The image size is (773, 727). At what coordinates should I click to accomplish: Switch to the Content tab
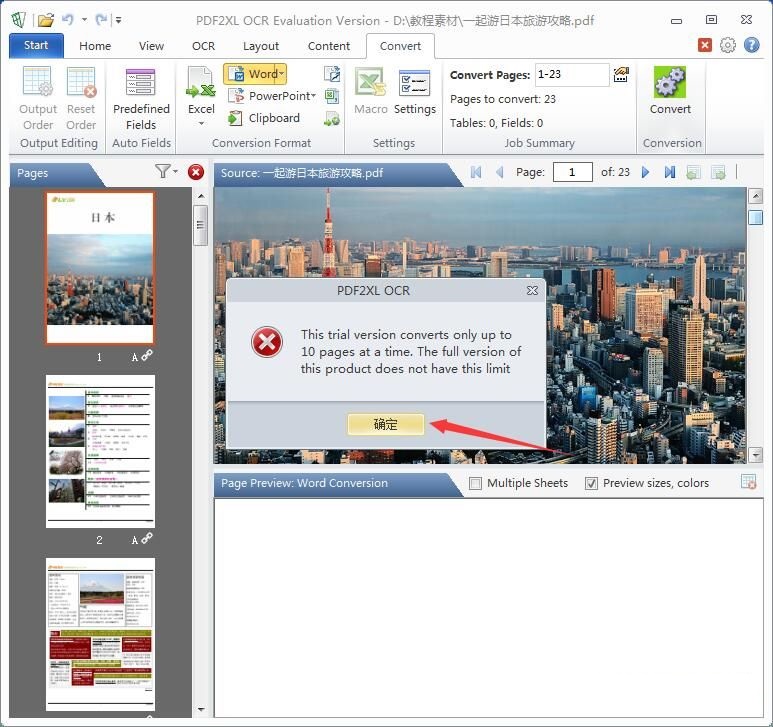(x=328, y=46)
